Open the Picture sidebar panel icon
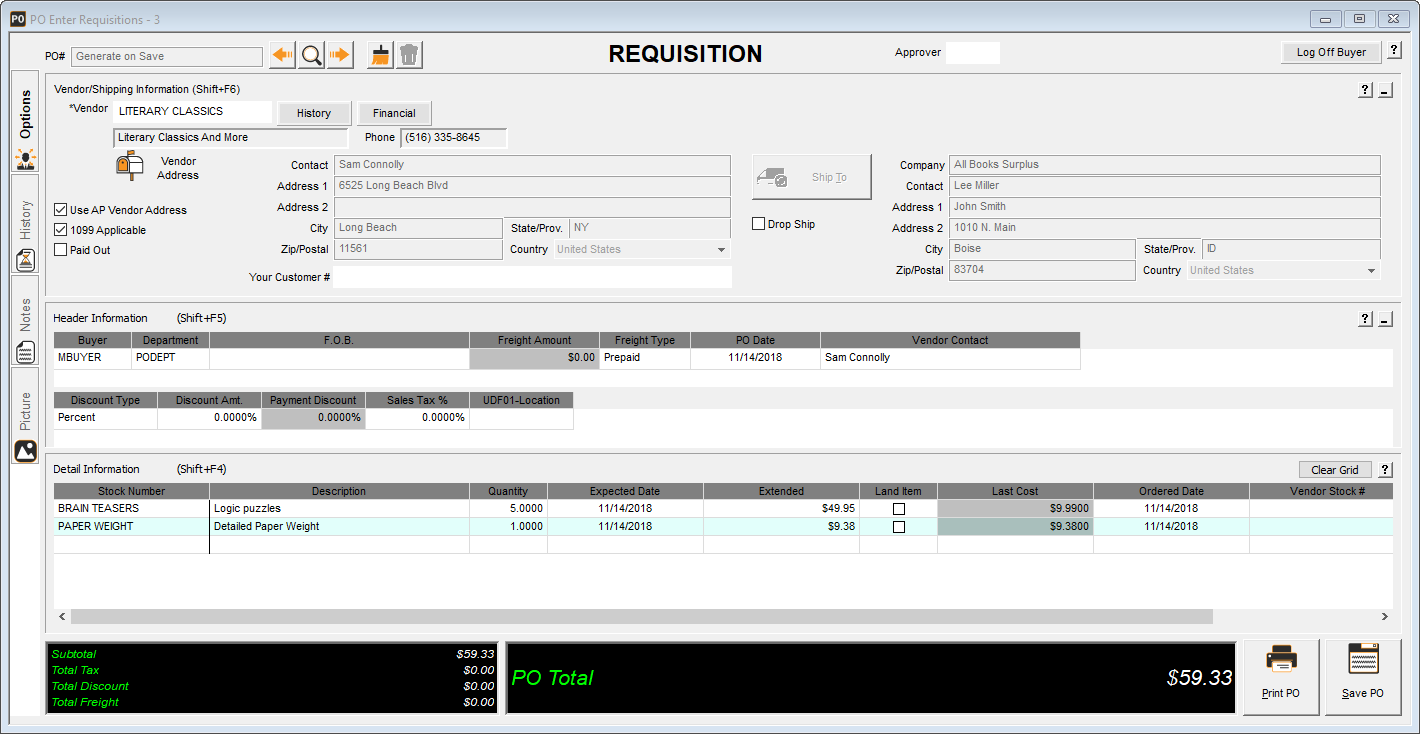This screenshot has height=734, width=1420. [x=25, y=451]
